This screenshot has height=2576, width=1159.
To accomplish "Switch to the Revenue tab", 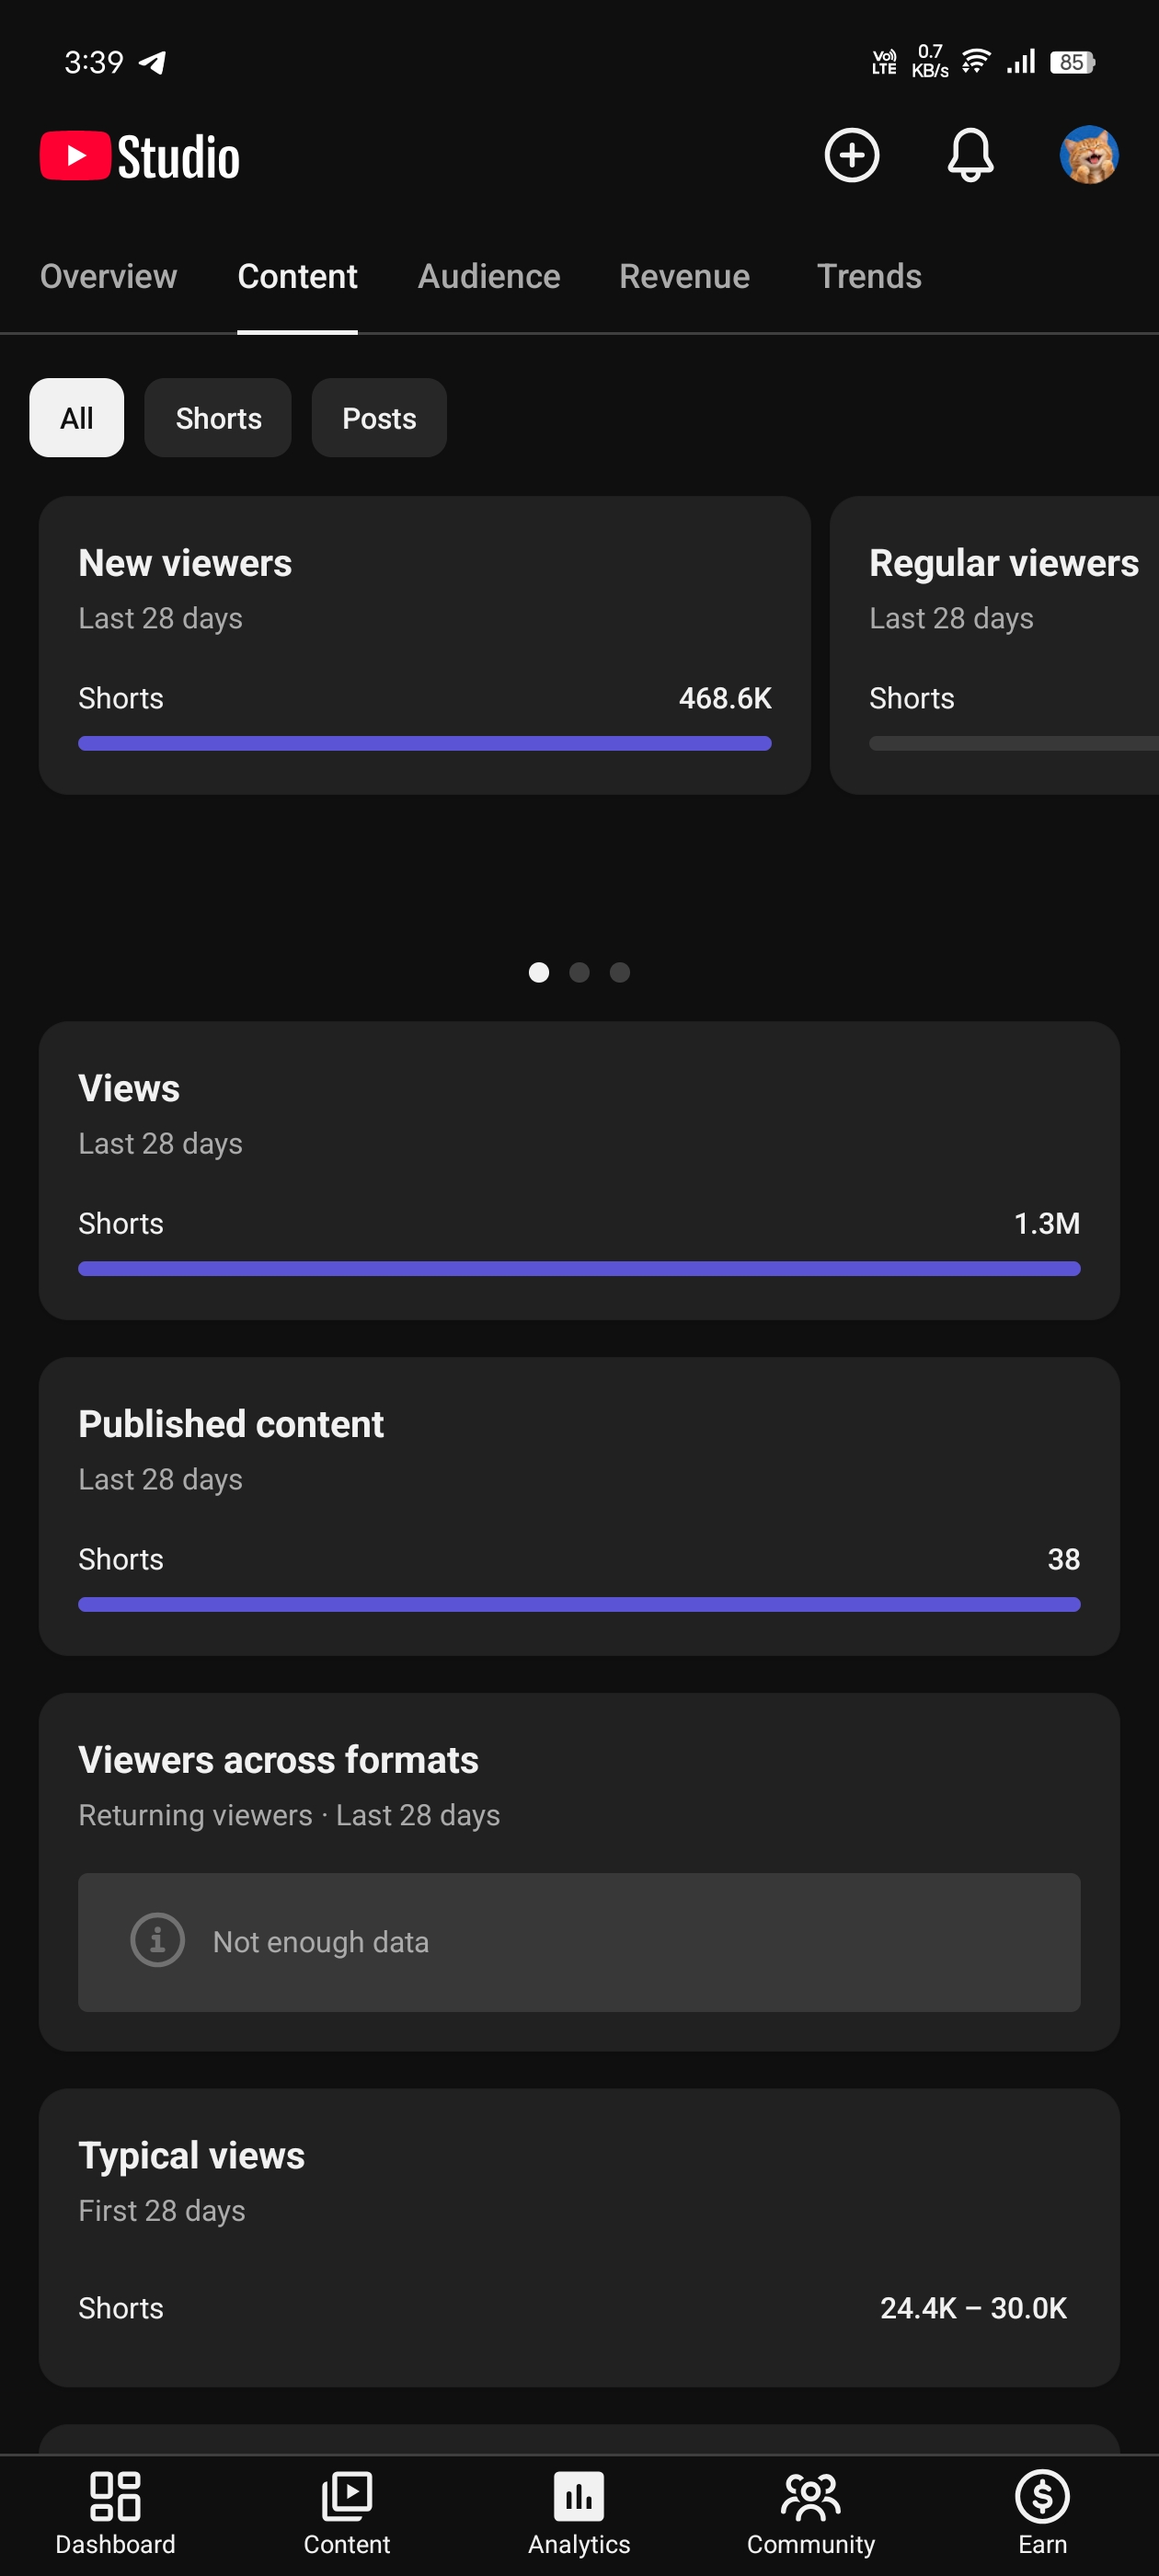I will 684,276.
